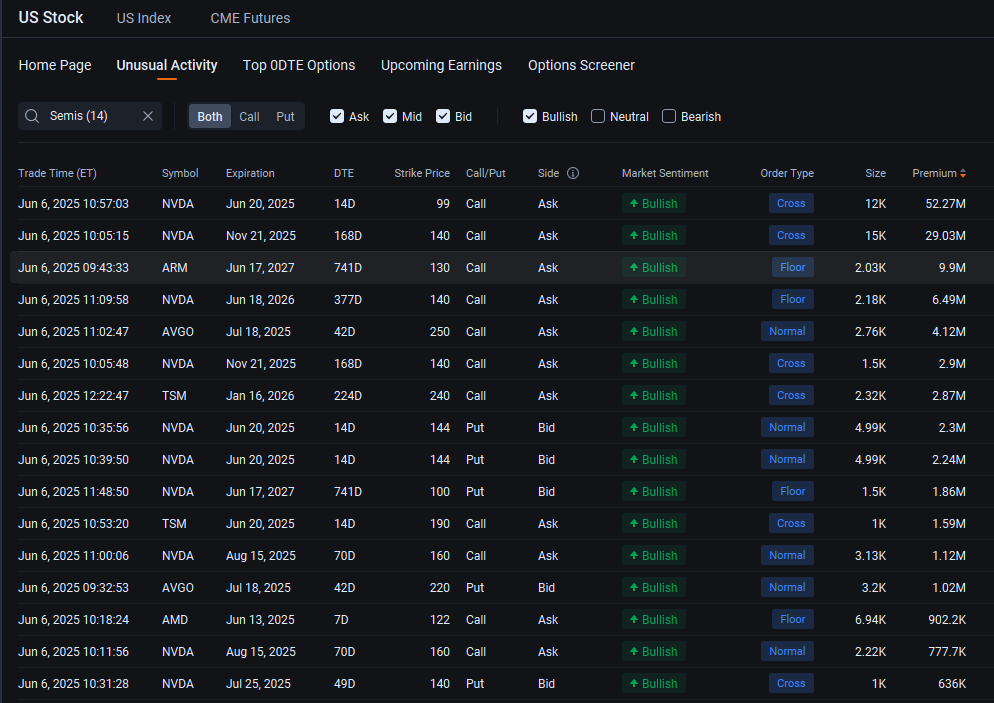Click premium value 777.7K
The width and height of the screenshot is (994, 703).
pos(947,652)
